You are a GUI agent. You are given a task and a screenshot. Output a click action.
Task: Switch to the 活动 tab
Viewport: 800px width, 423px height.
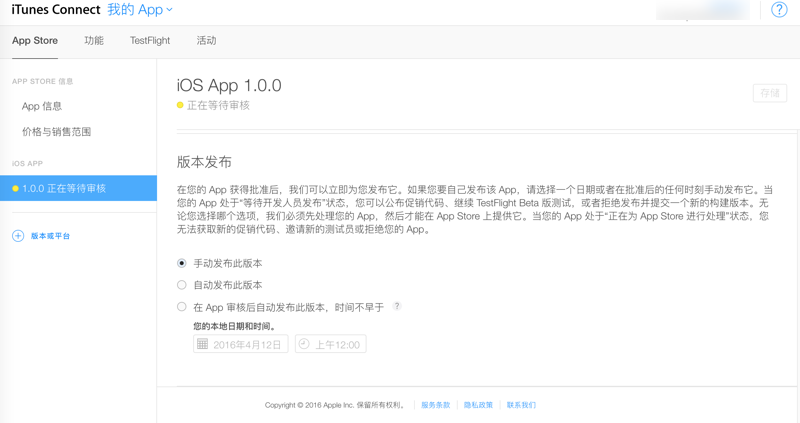[x=206, y=41]
